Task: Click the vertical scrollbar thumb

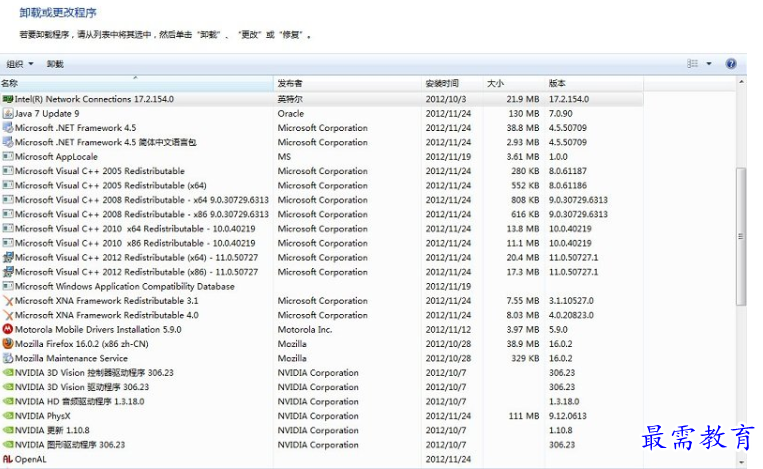Action: [741, 236]
